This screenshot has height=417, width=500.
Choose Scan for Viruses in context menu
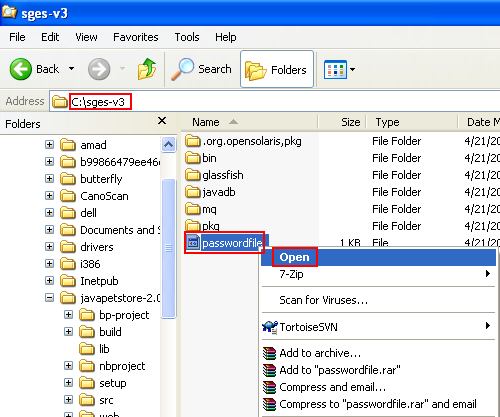(x=378, y=300)
